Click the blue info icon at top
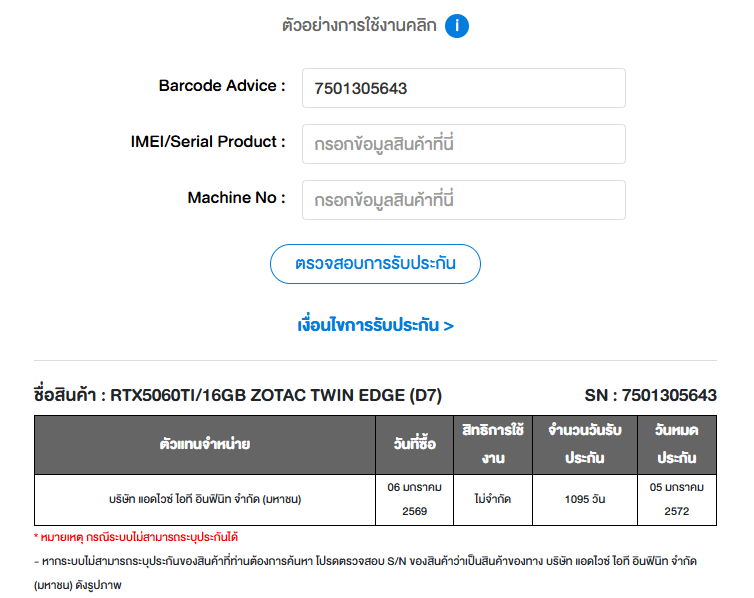This screenshot has height=598, width=754. tap(457, 26)
